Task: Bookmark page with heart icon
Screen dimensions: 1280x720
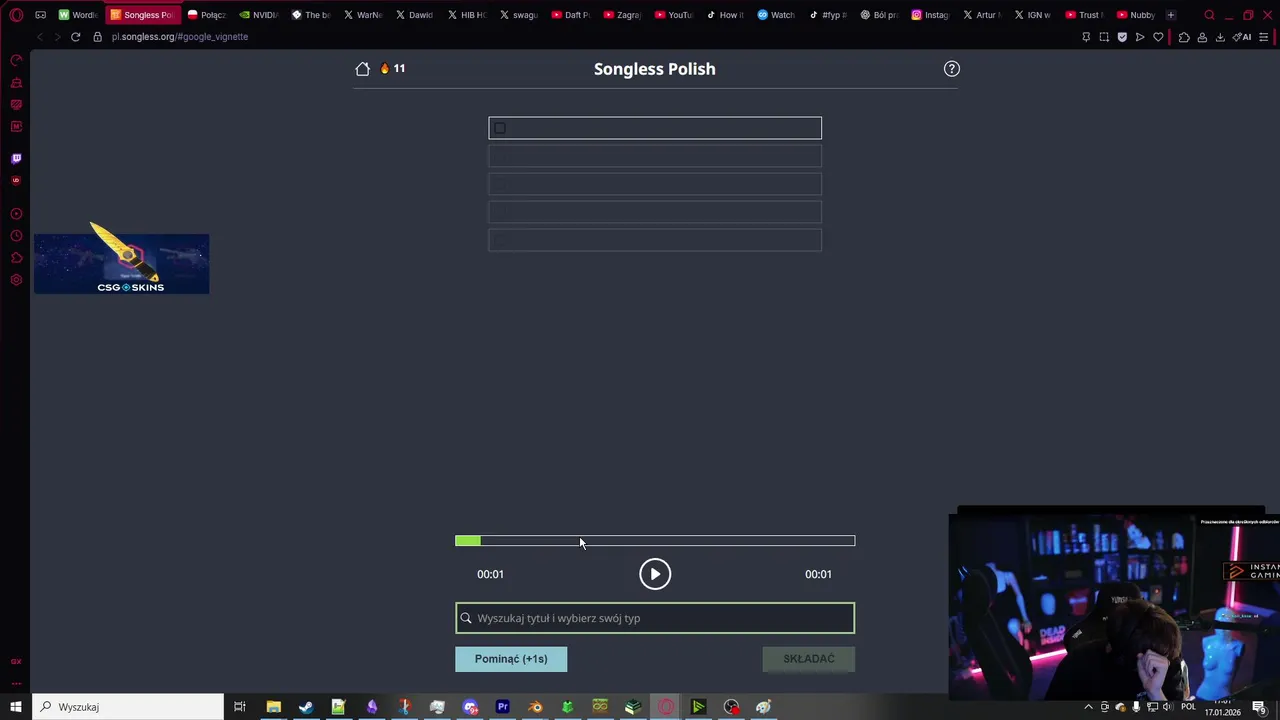Action: 1158,37
